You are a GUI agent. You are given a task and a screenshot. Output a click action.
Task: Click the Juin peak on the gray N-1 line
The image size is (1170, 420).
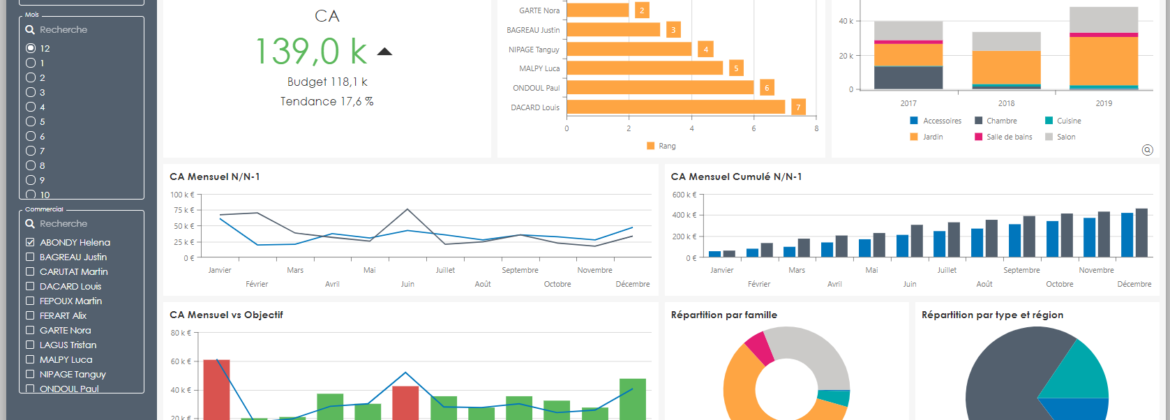pos(405,210)
